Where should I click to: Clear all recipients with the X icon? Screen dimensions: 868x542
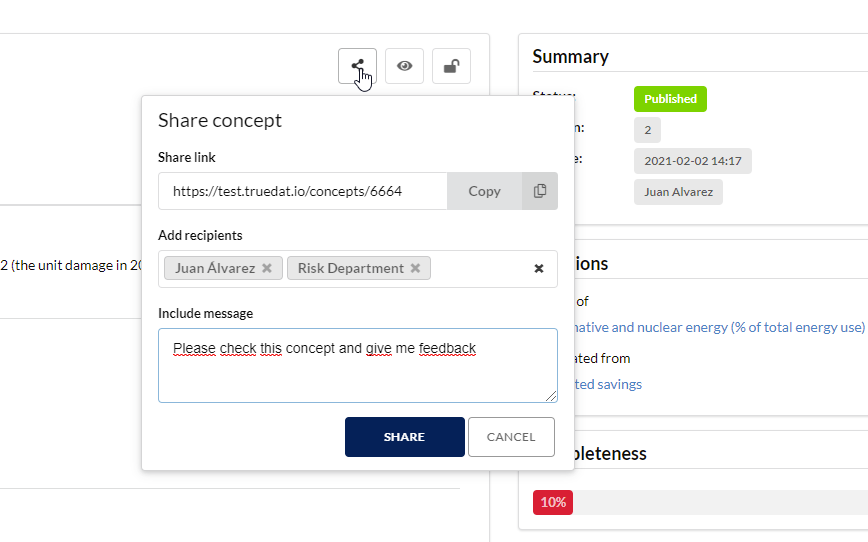538,268
